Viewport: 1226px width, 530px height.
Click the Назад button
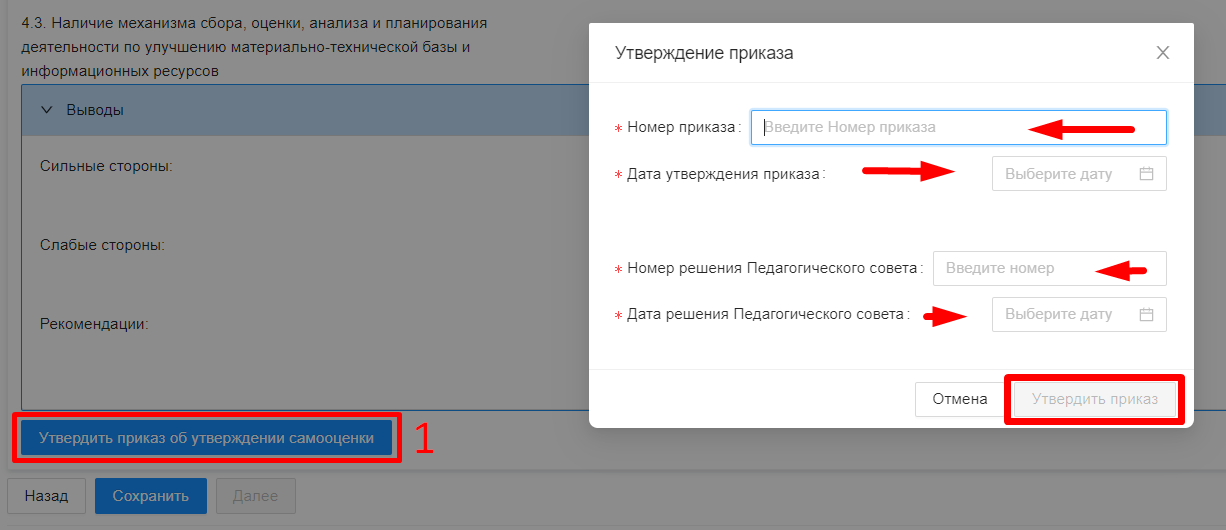47,495
